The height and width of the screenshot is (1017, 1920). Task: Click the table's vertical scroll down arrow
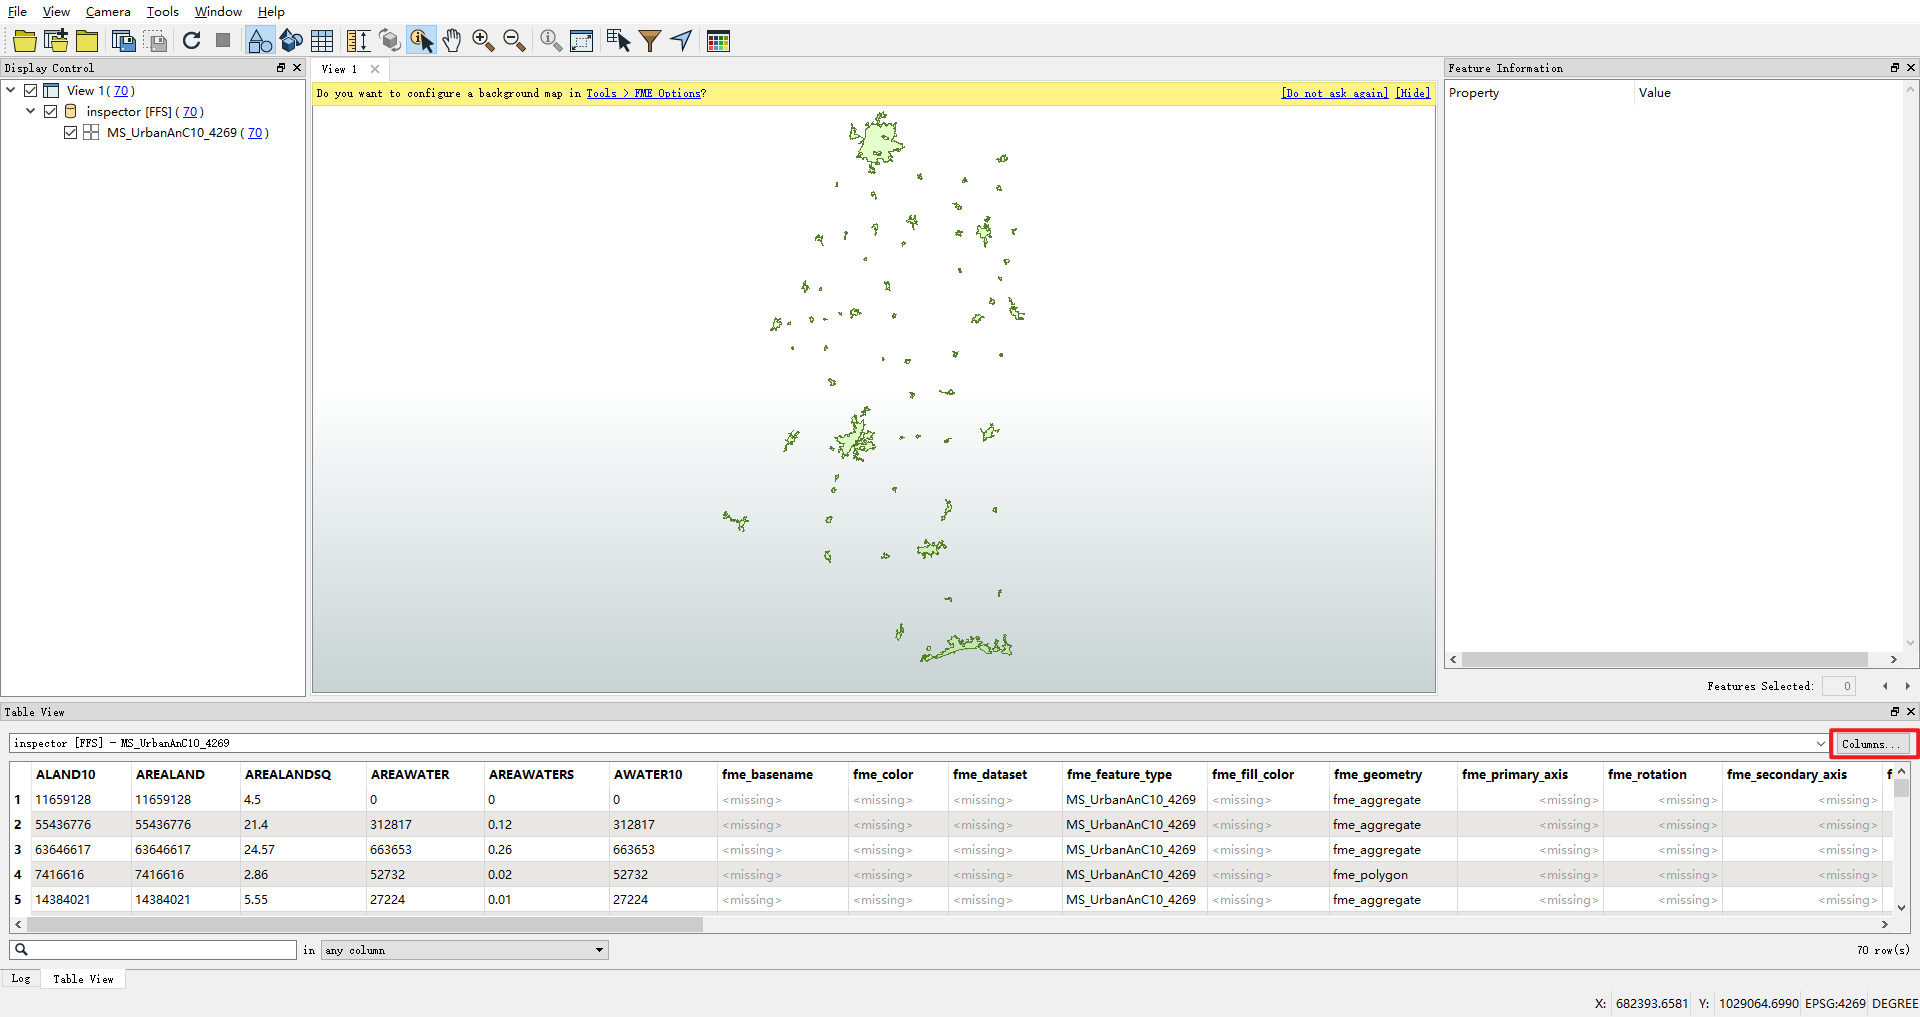[1901, 908]
